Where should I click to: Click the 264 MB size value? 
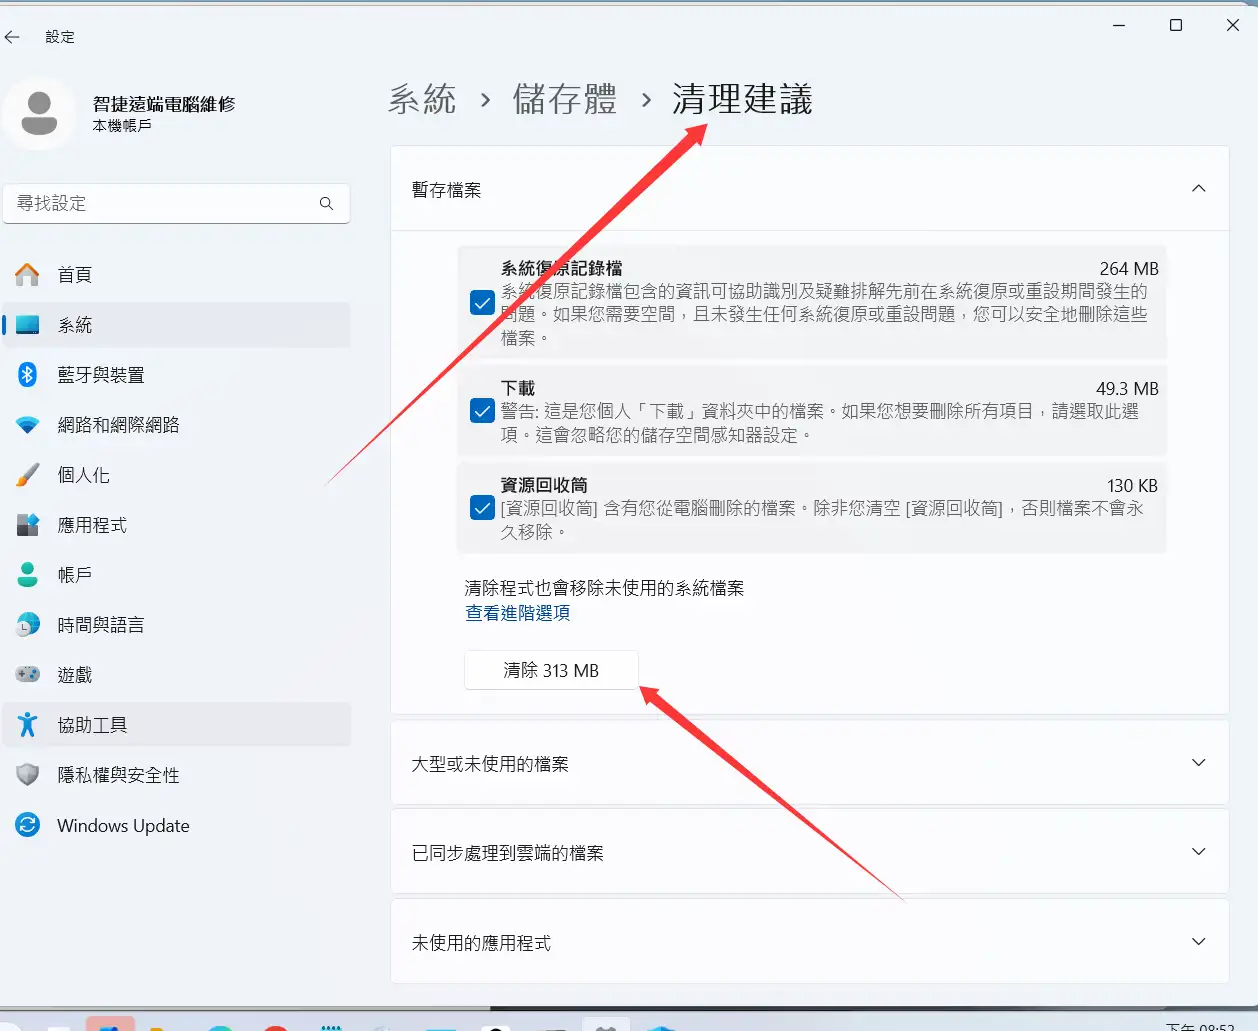(x=1129, y=269)
